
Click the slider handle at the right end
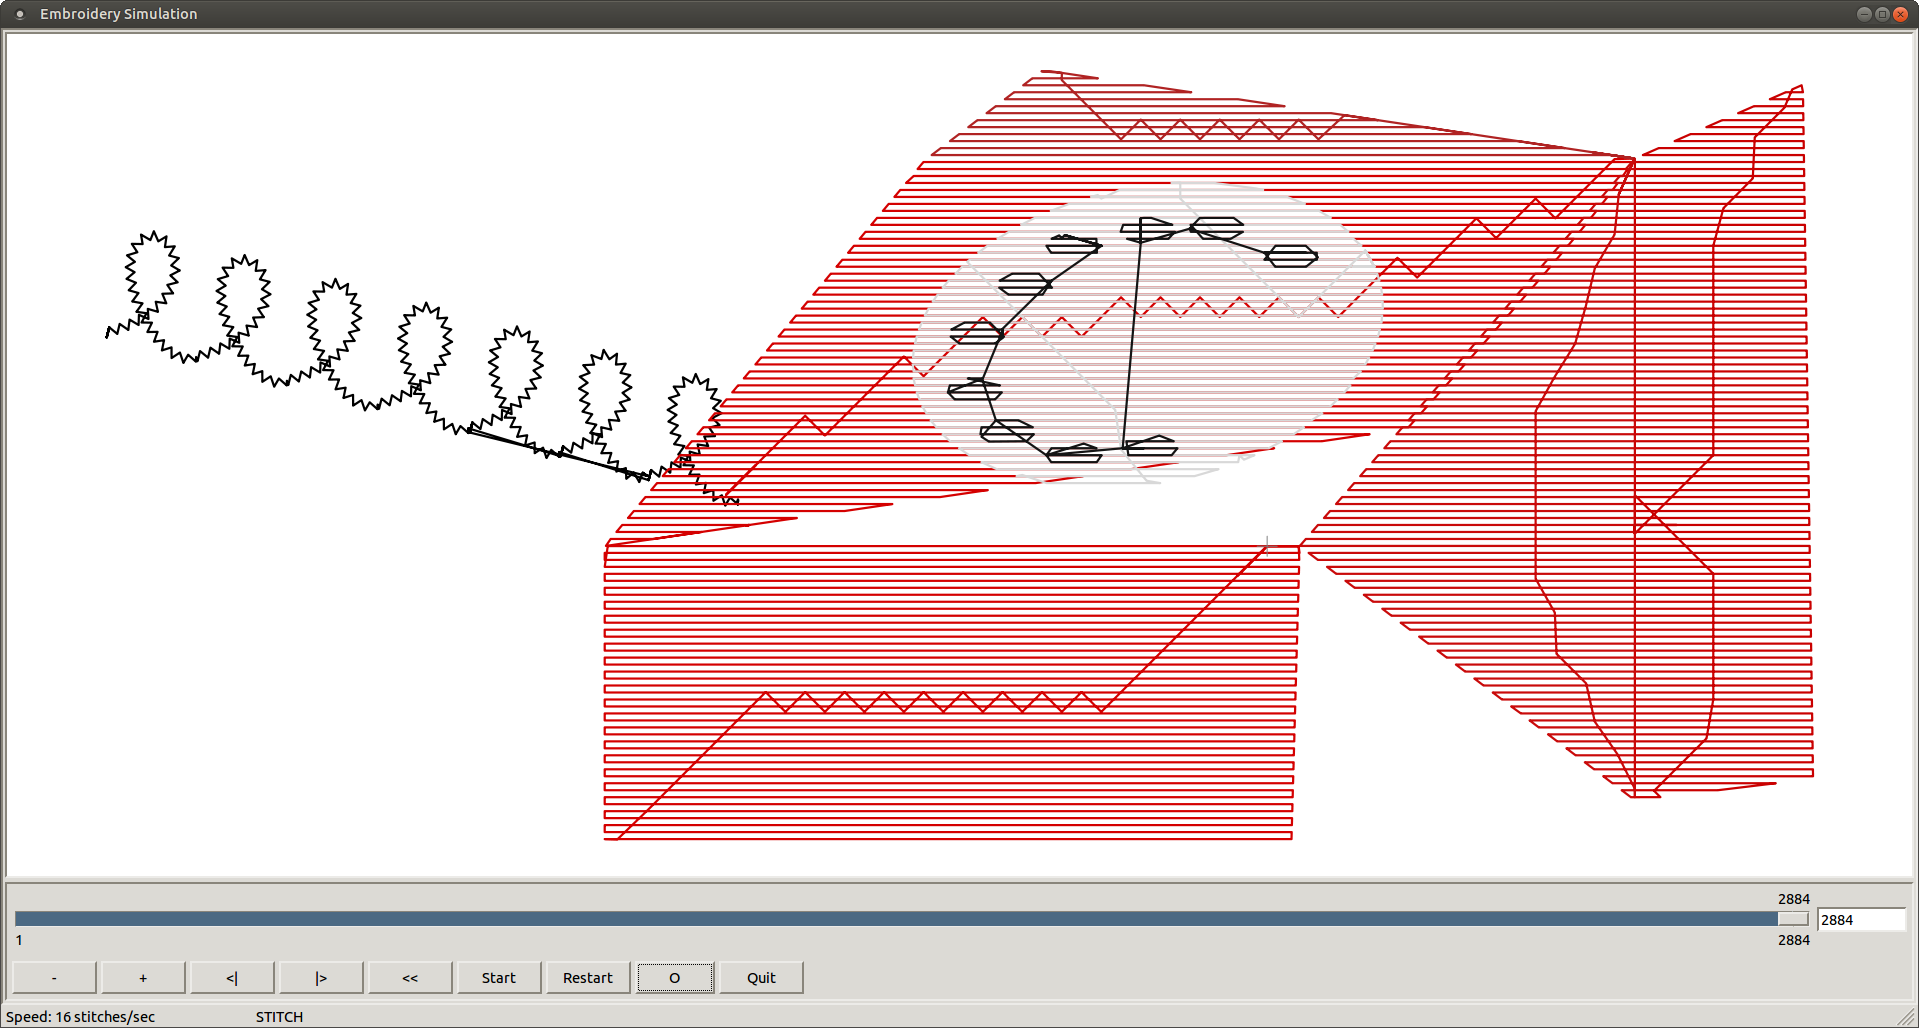(1793, 919)
